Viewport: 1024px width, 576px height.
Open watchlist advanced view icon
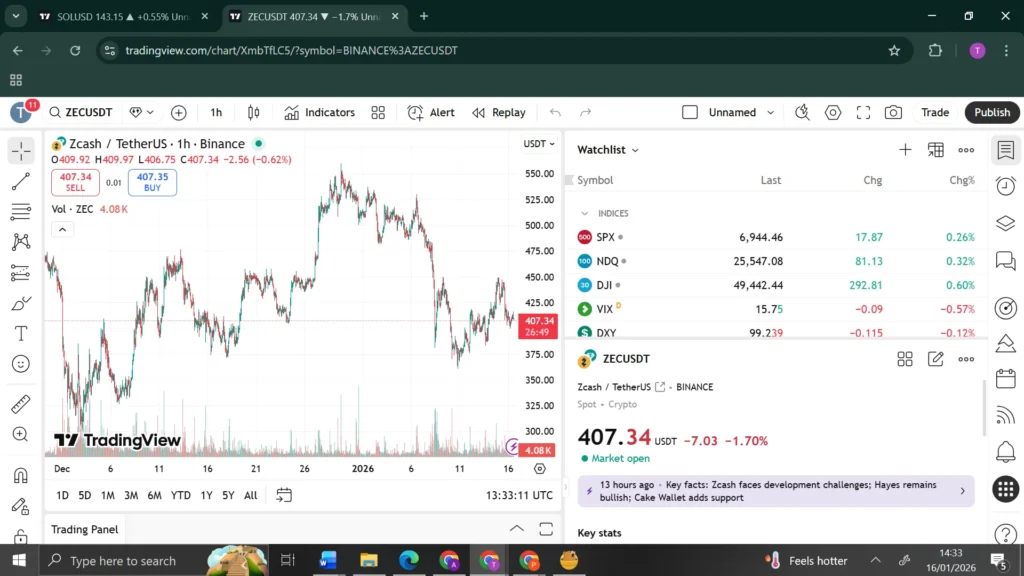point(936,150)
